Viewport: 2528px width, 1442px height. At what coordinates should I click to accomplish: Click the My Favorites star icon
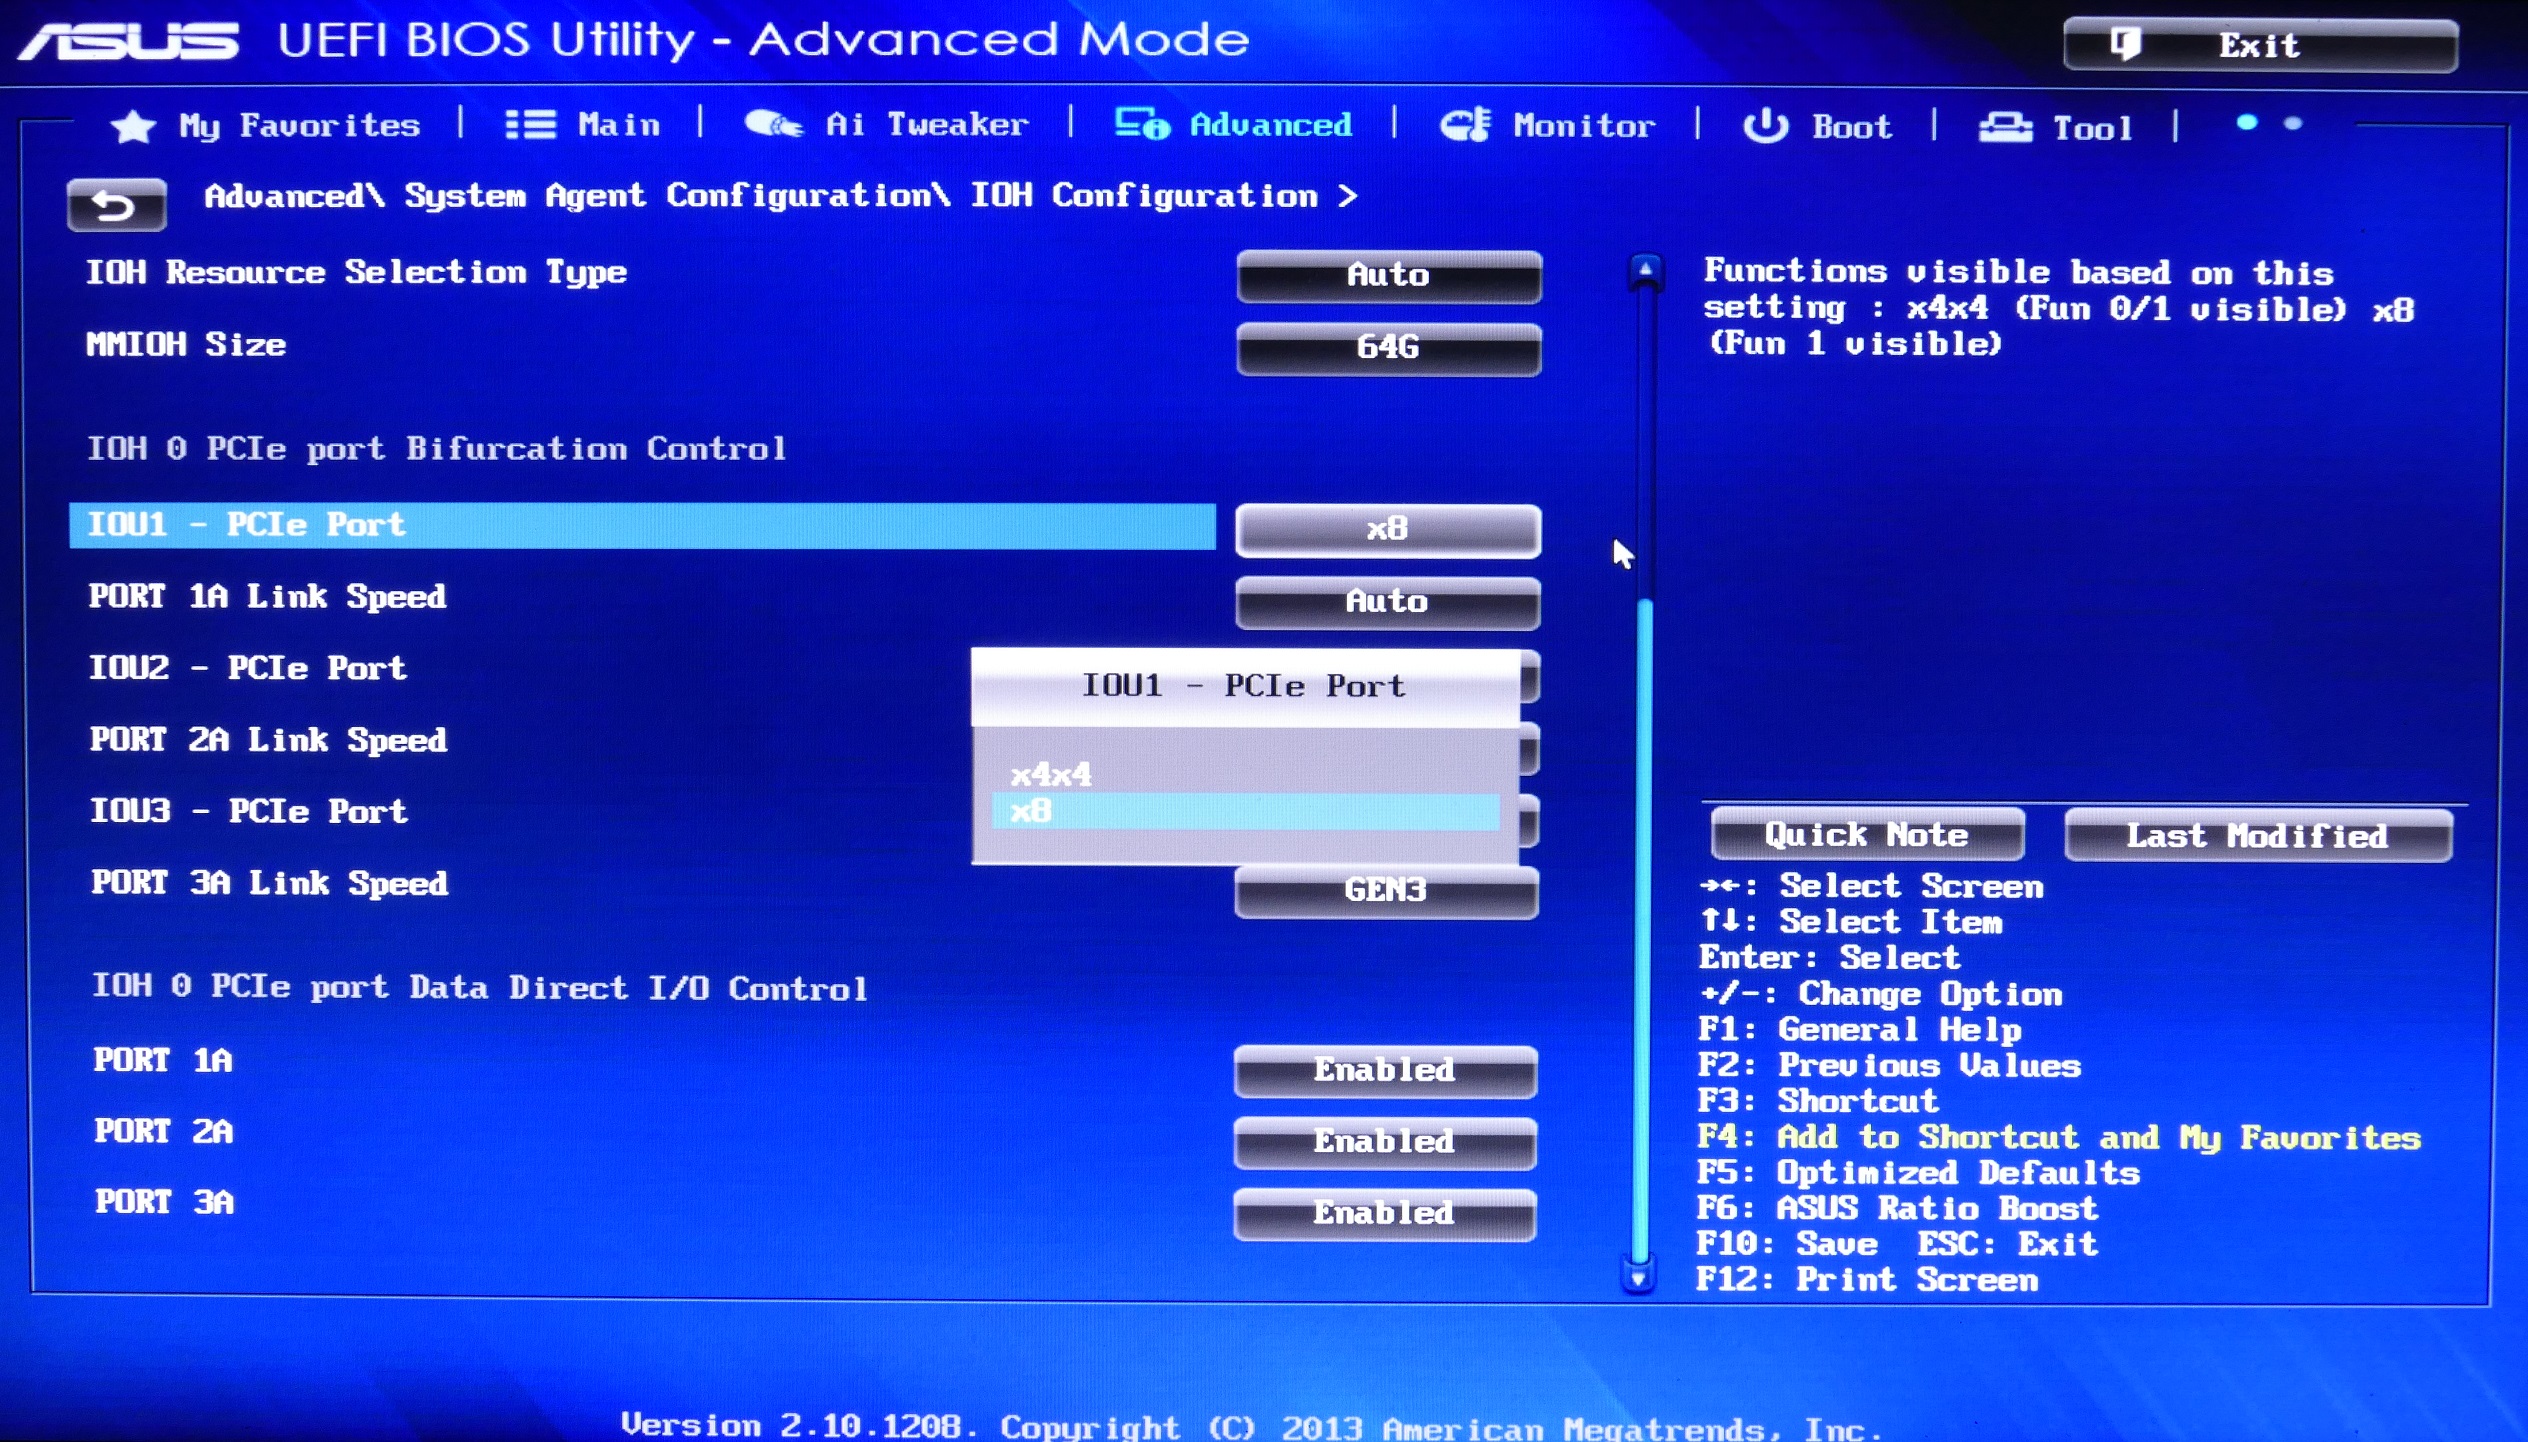pyautogui.click(x=133, y=127)
